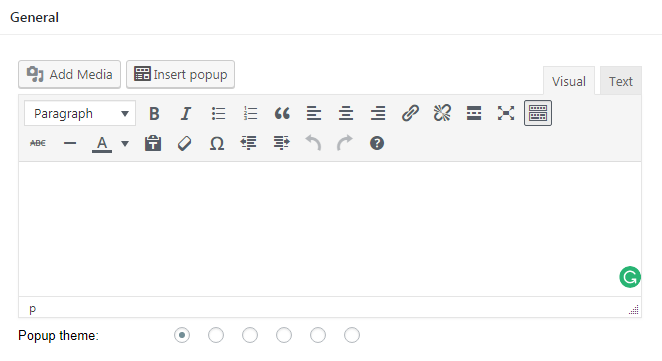
Task: Switch to the Text editor tab
Action: click(x=621, y=81)
